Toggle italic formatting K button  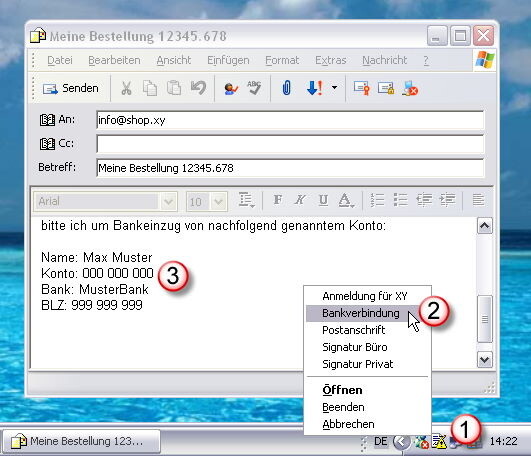pyautogui.click(x=300, y=200)
